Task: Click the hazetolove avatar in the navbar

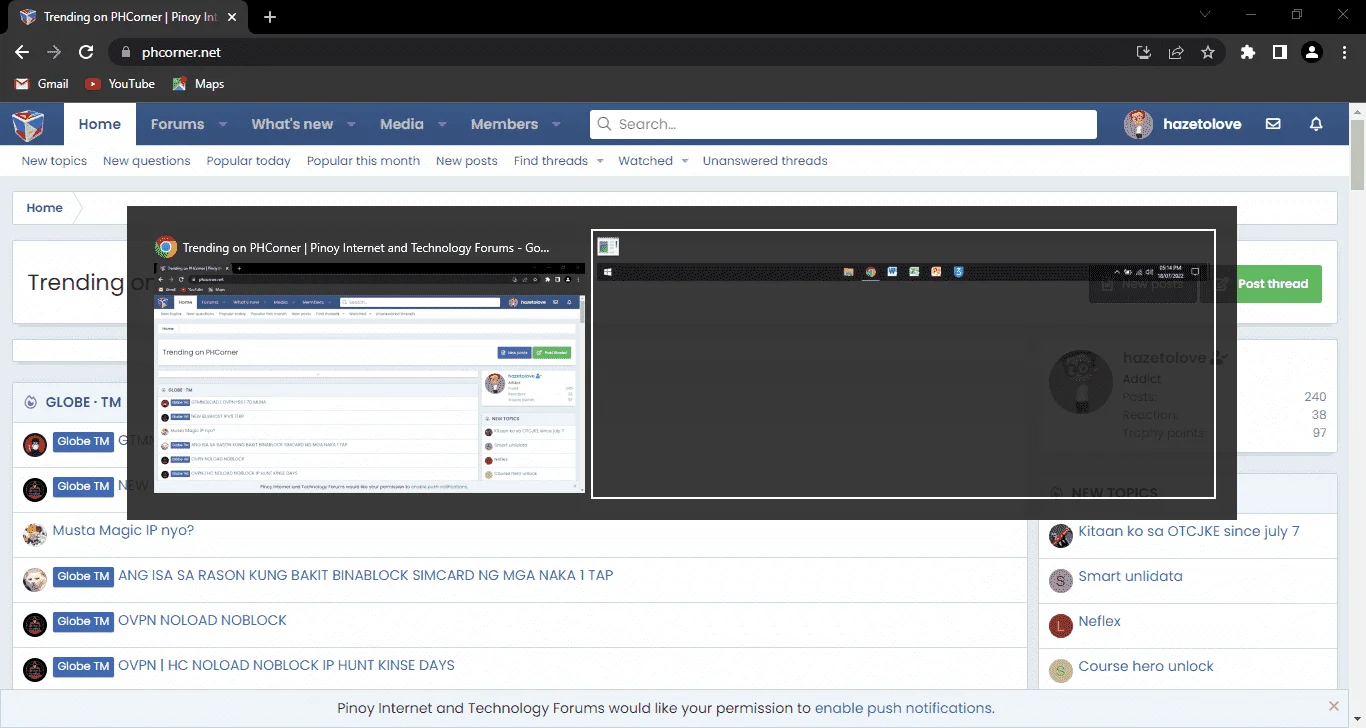Action: click(1138, 124)
